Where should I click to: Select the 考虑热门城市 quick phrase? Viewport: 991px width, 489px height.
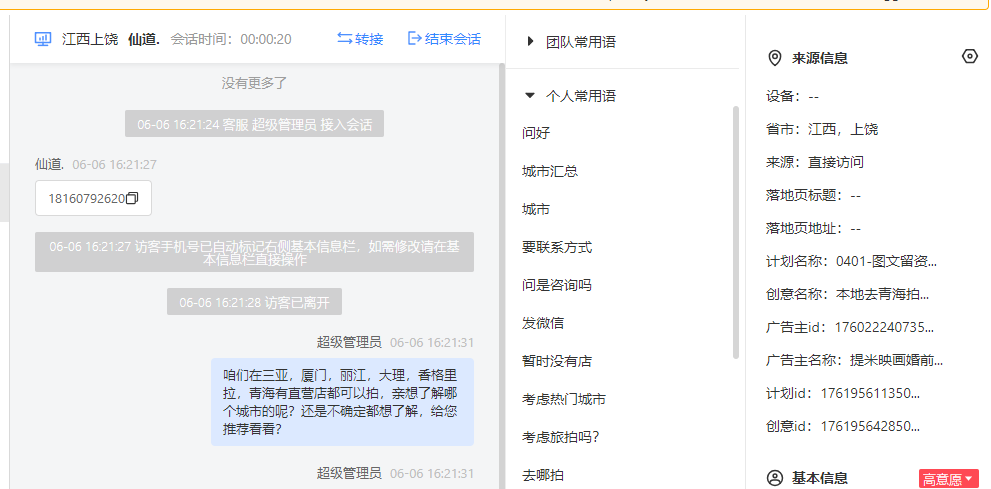(x=564, y=399)
